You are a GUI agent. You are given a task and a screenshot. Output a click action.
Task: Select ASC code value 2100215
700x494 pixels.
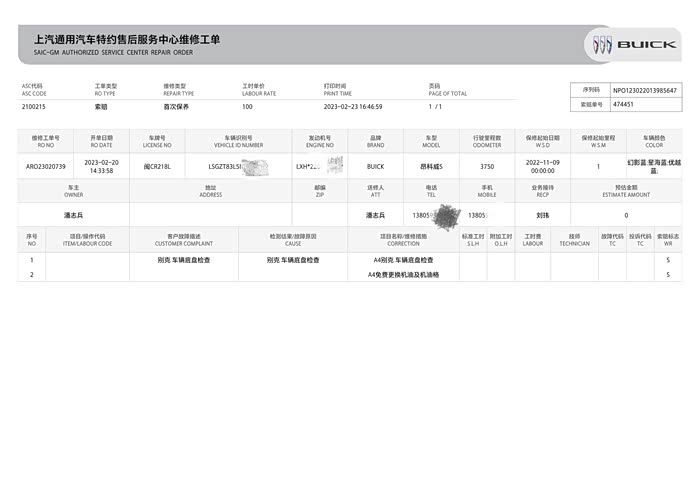coord(33,107)
